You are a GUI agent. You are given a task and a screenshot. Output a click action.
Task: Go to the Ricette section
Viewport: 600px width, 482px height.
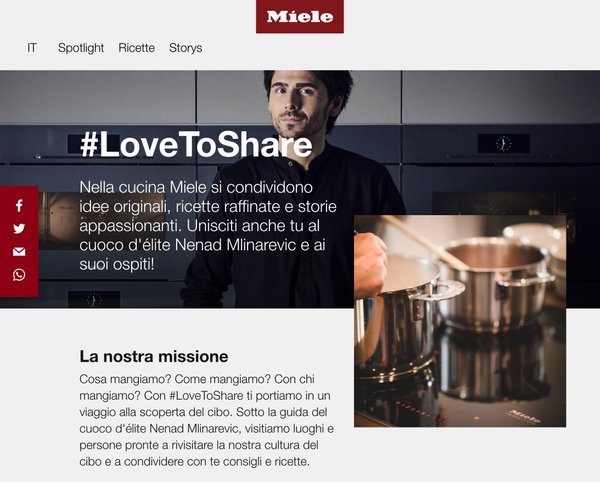click(137, 48)
